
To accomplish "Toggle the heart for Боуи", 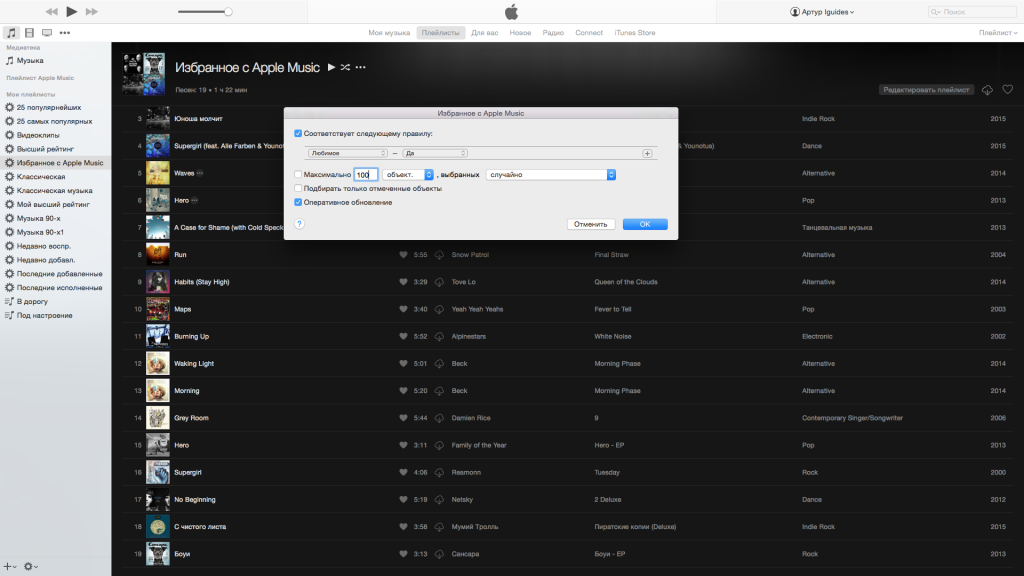I will coord(403,554).
